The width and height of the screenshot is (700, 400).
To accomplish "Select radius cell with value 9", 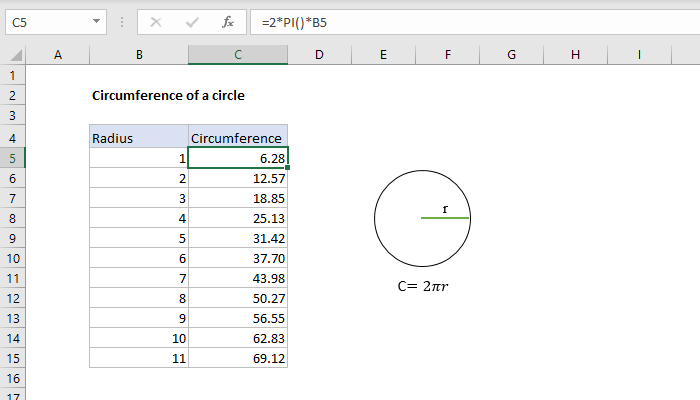I will 139,318.
